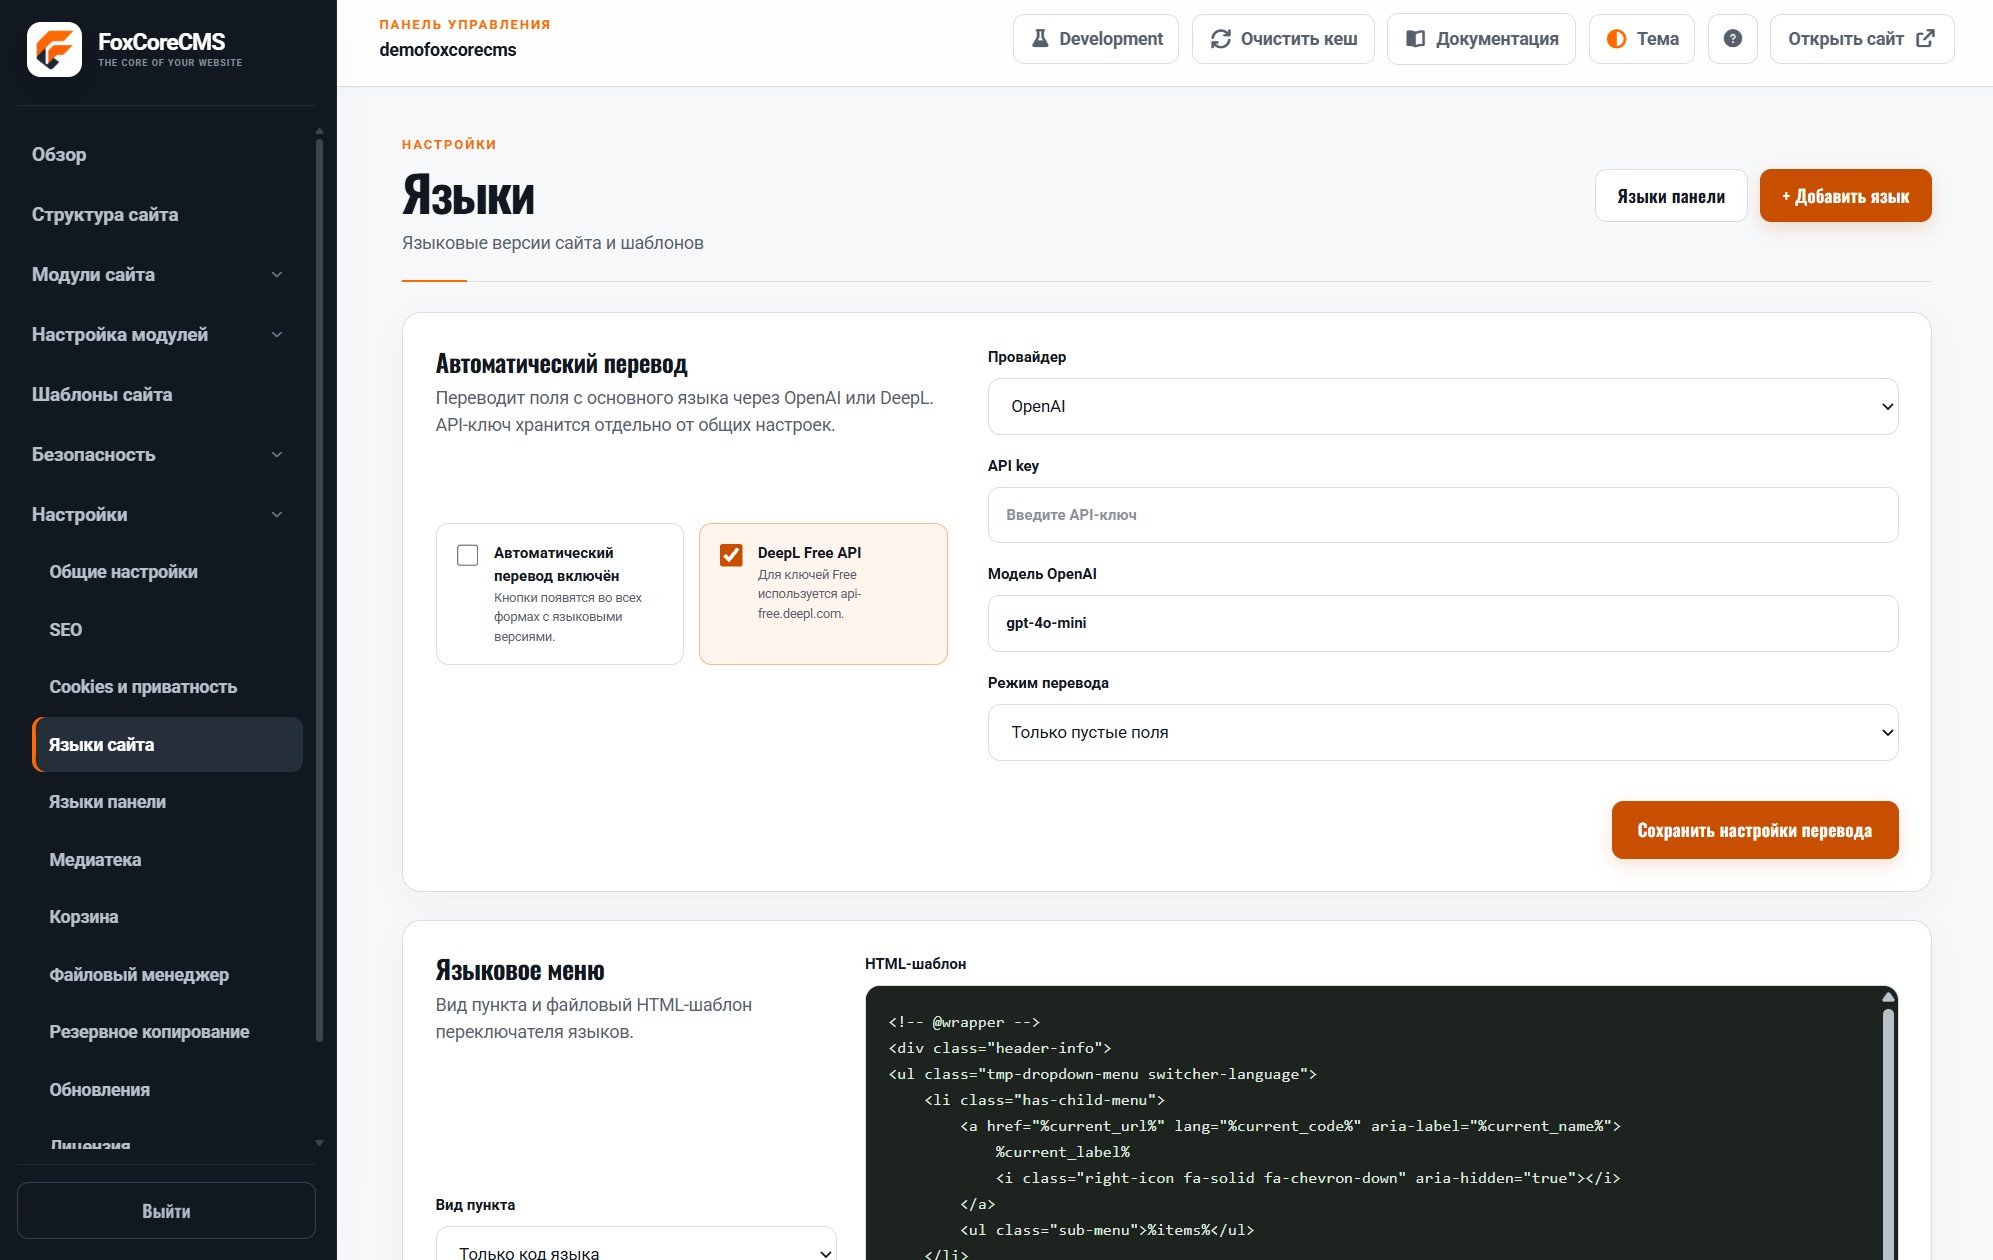The height and width of the screenshot is (1260, 1993).
Task: Expand the Безопасность sidebar chevron
Action: pos(277,454)
